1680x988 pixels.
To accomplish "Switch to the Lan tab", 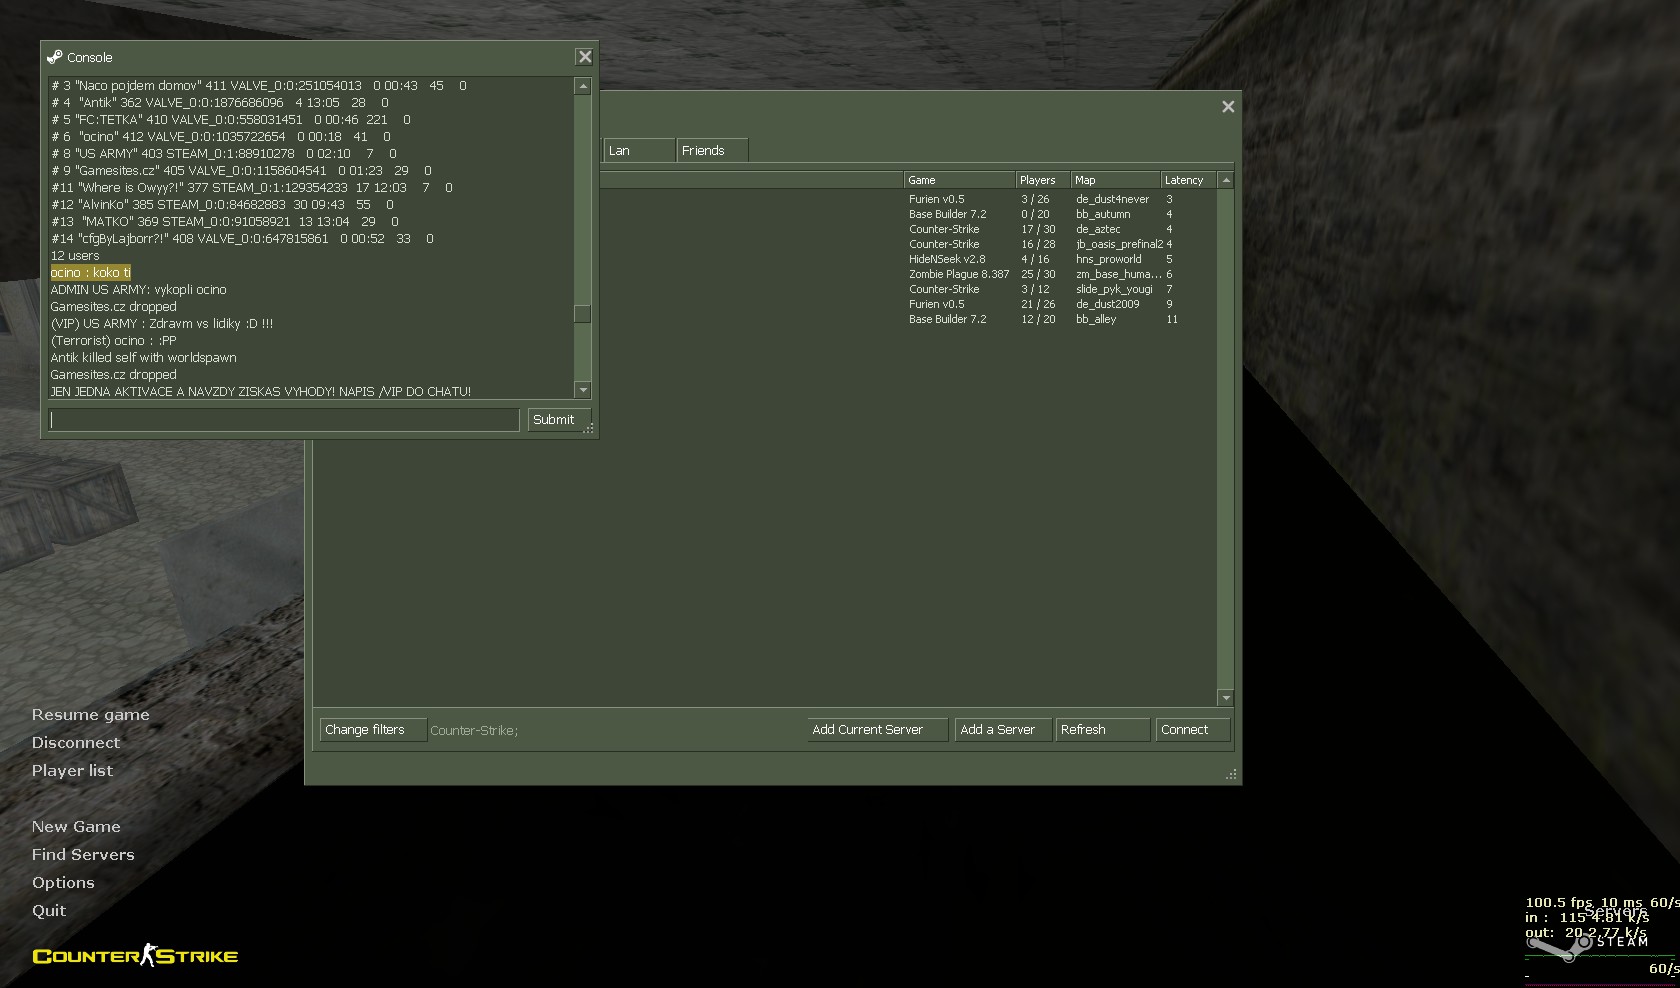I will 638,151.
